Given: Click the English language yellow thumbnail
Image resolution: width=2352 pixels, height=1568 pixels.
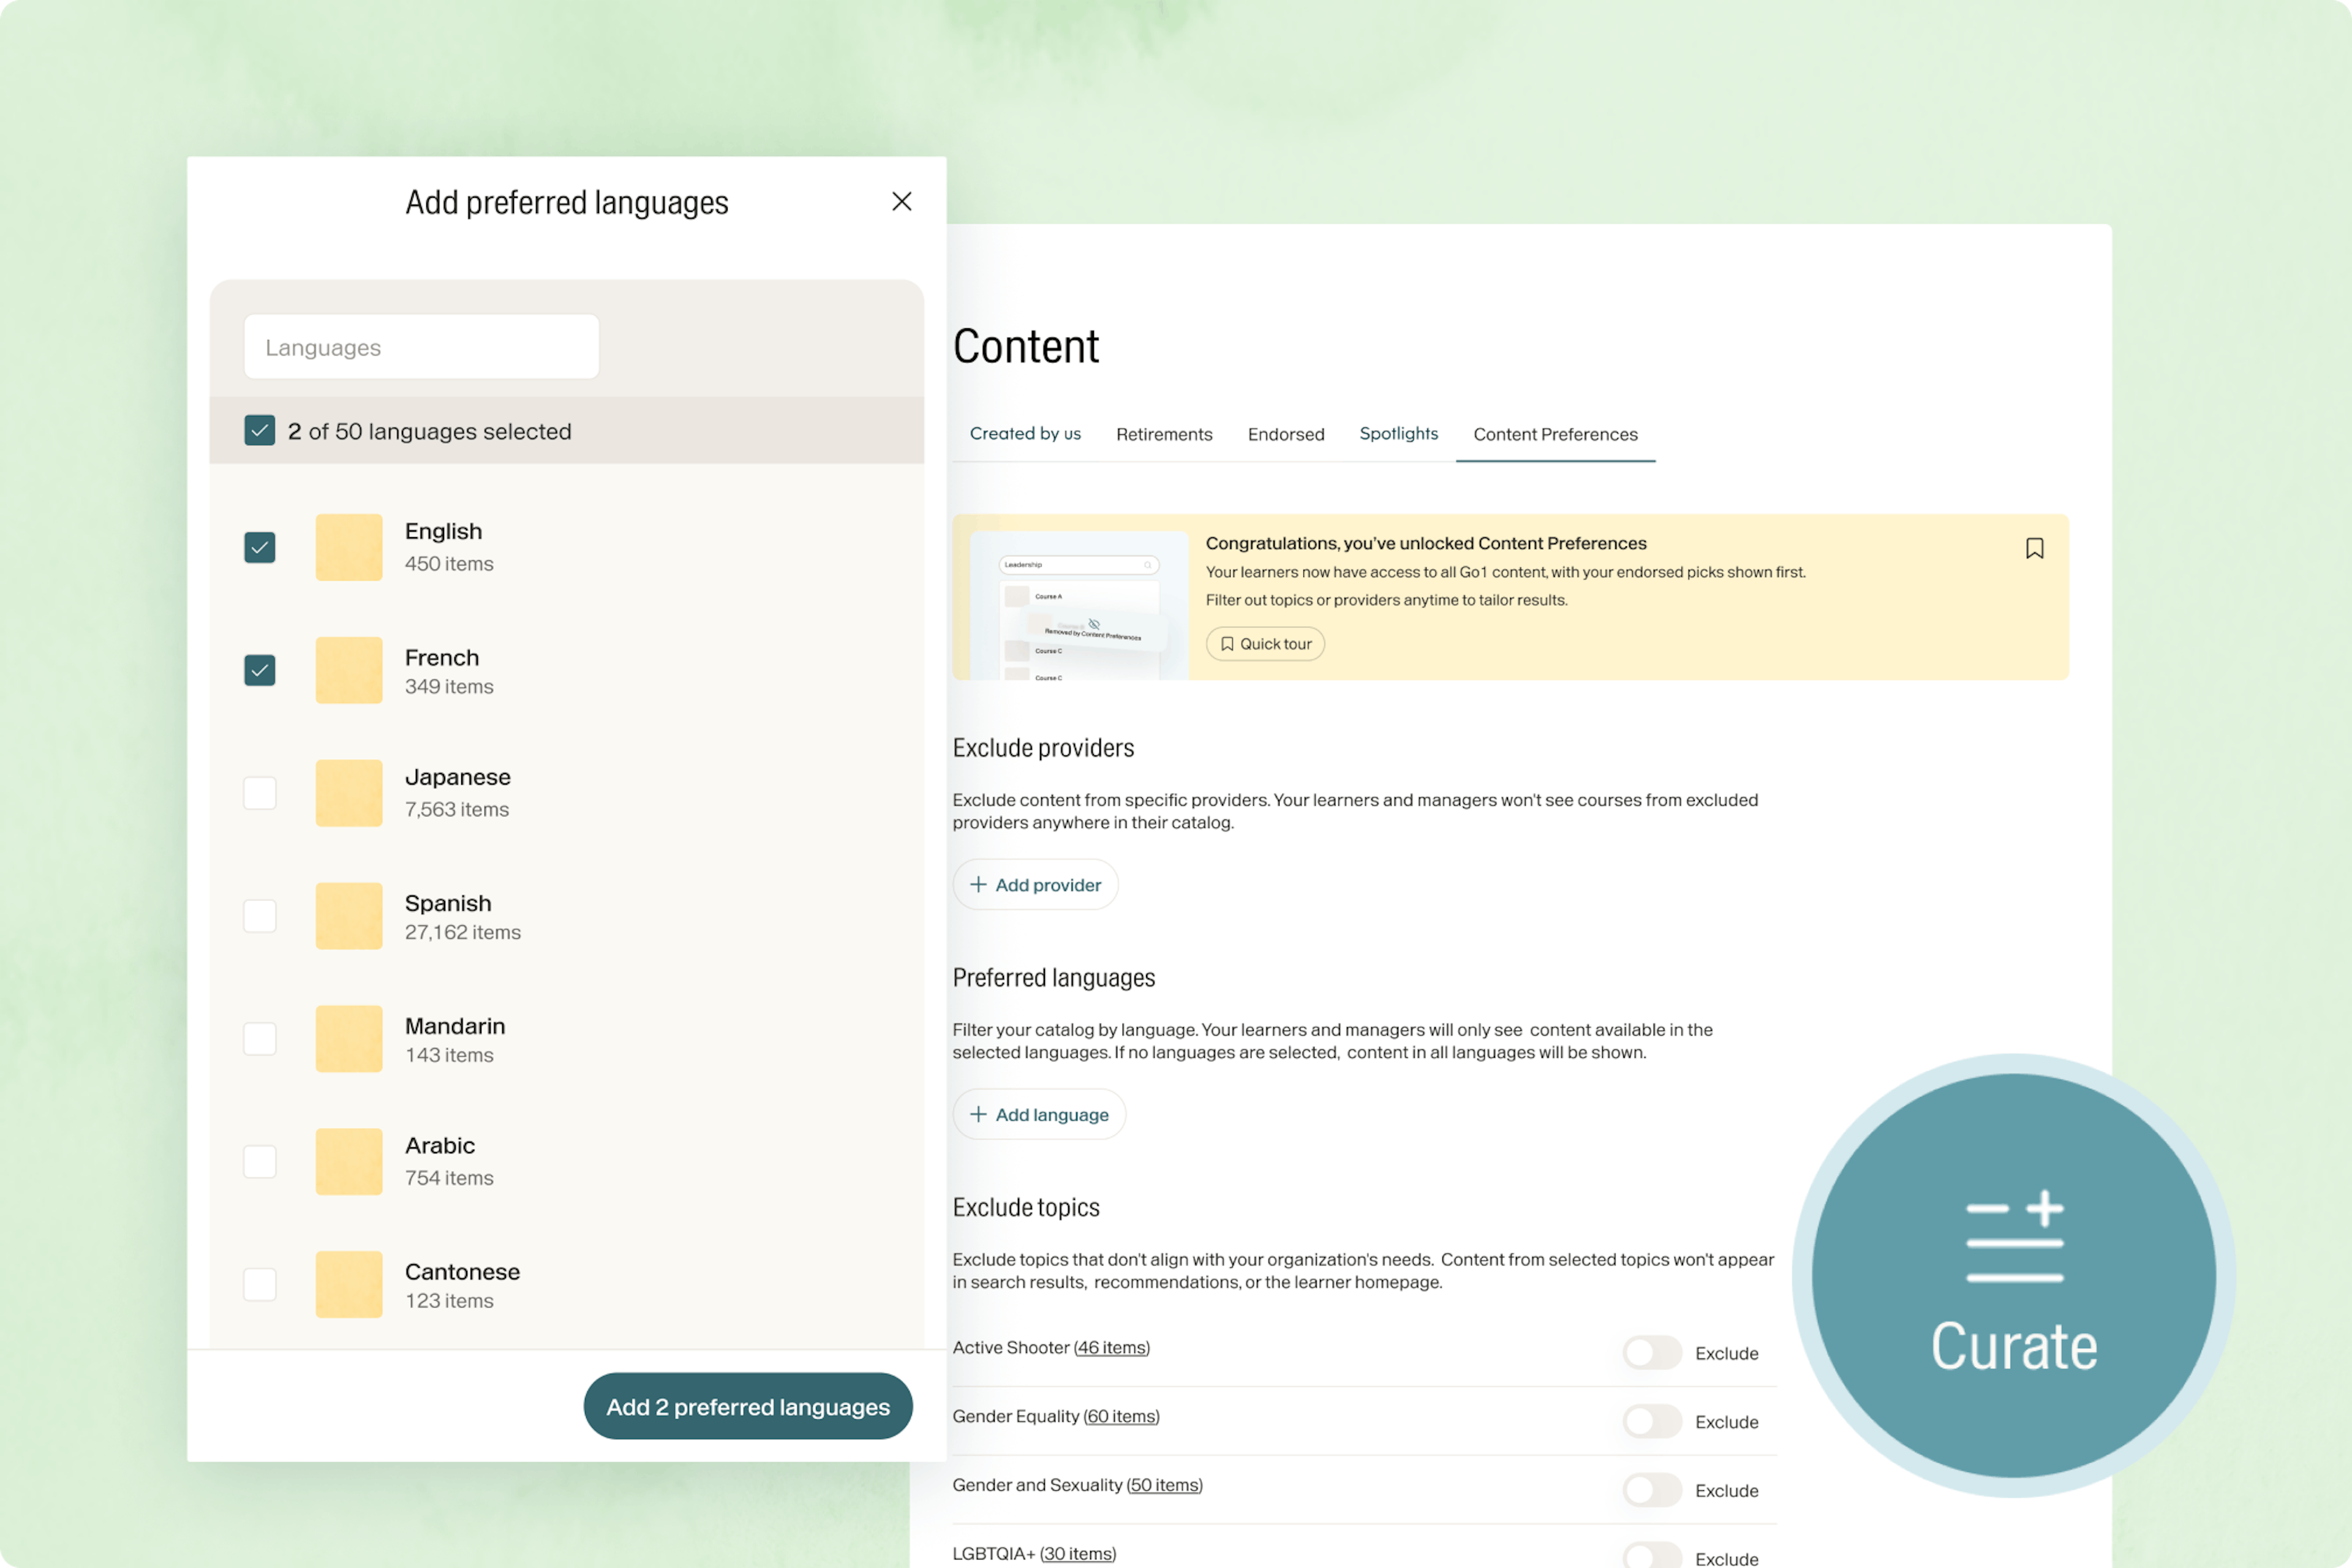Looking at the screenshot, I should point(349,547).
